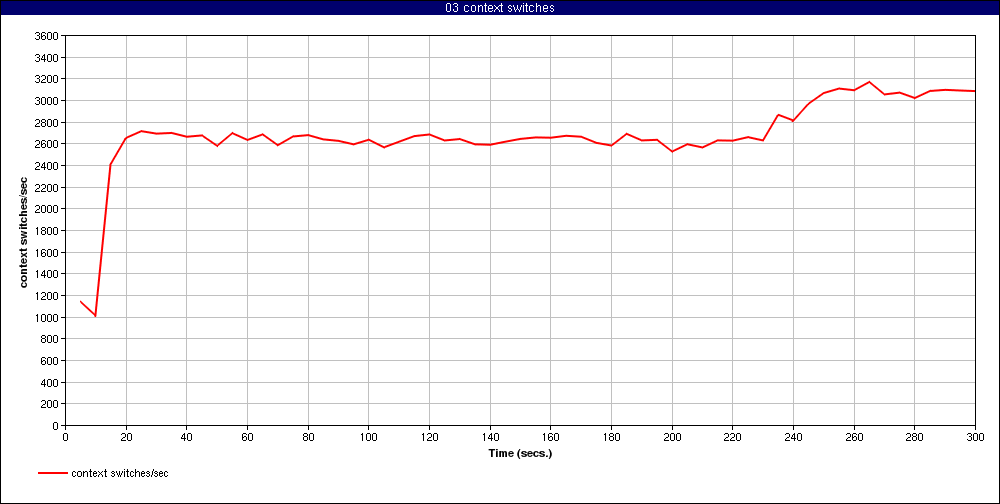Click x-axis tick label 120
This screenshot has height=504, width=1000.
pyautogui.click(x=429, y=438)
